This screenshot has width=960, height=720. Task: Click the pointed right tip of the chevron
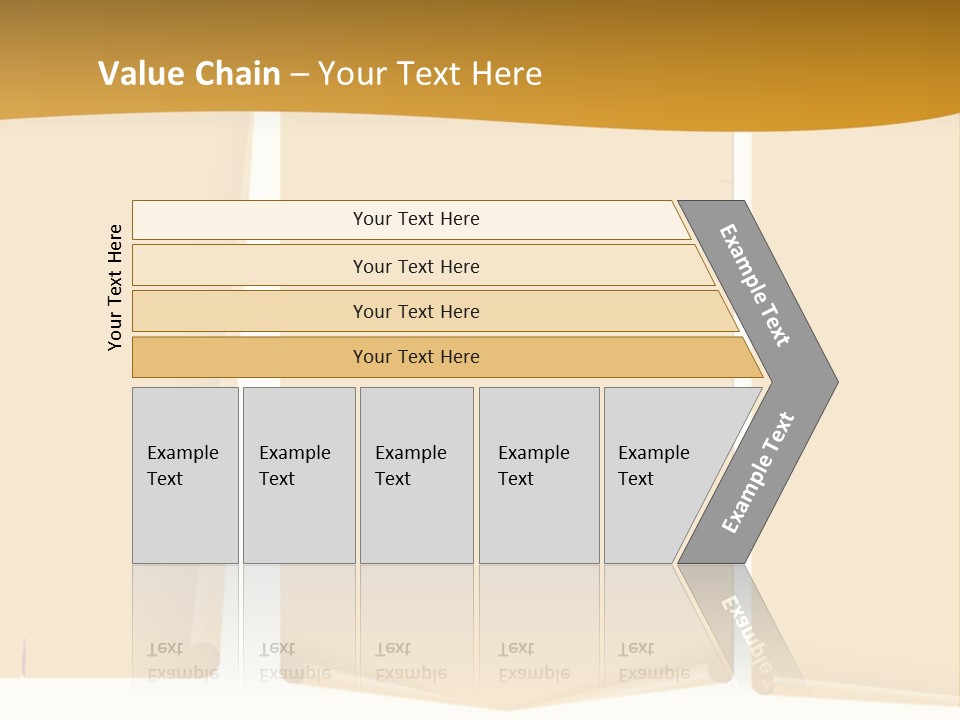coord(830,381)
